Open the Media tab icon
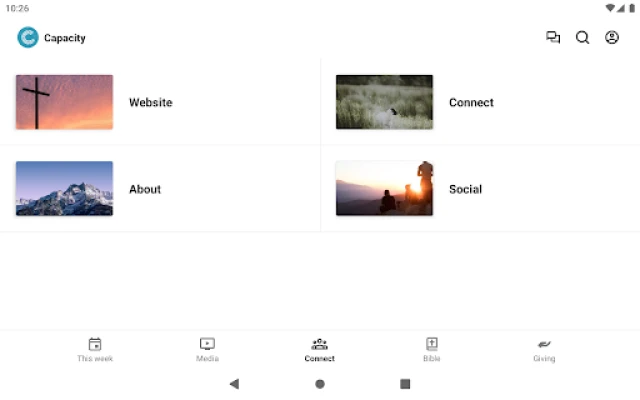The image size is (640, 400). click(x=207, y=344)
